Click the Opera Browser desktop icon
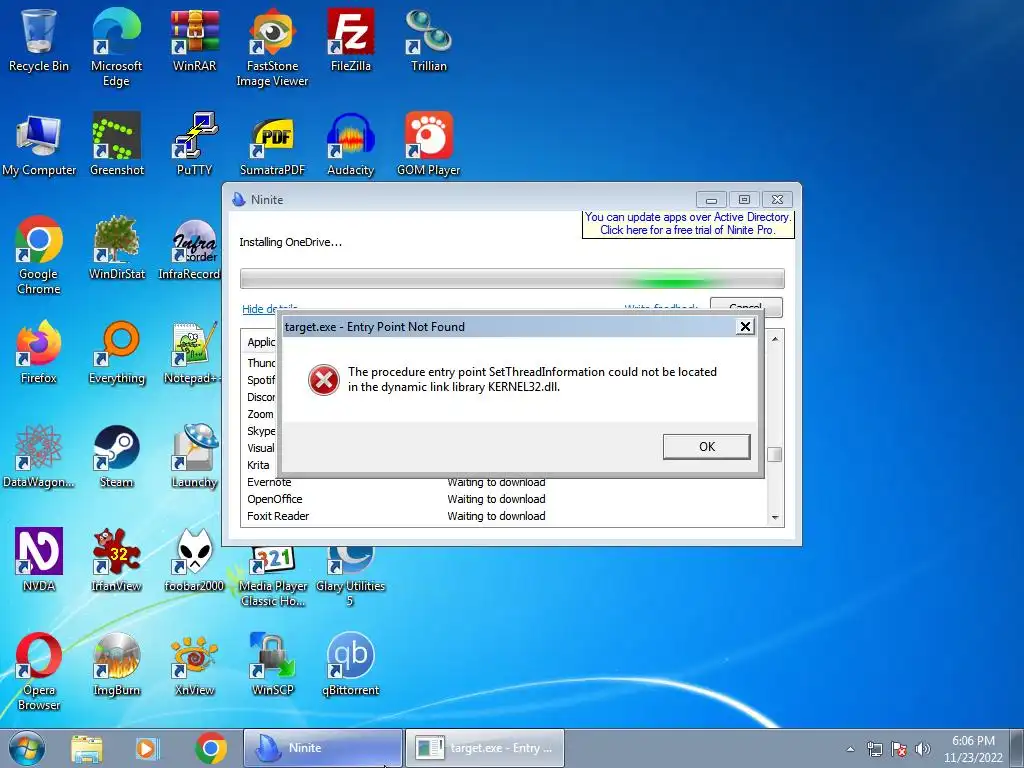 pos(39,671)
